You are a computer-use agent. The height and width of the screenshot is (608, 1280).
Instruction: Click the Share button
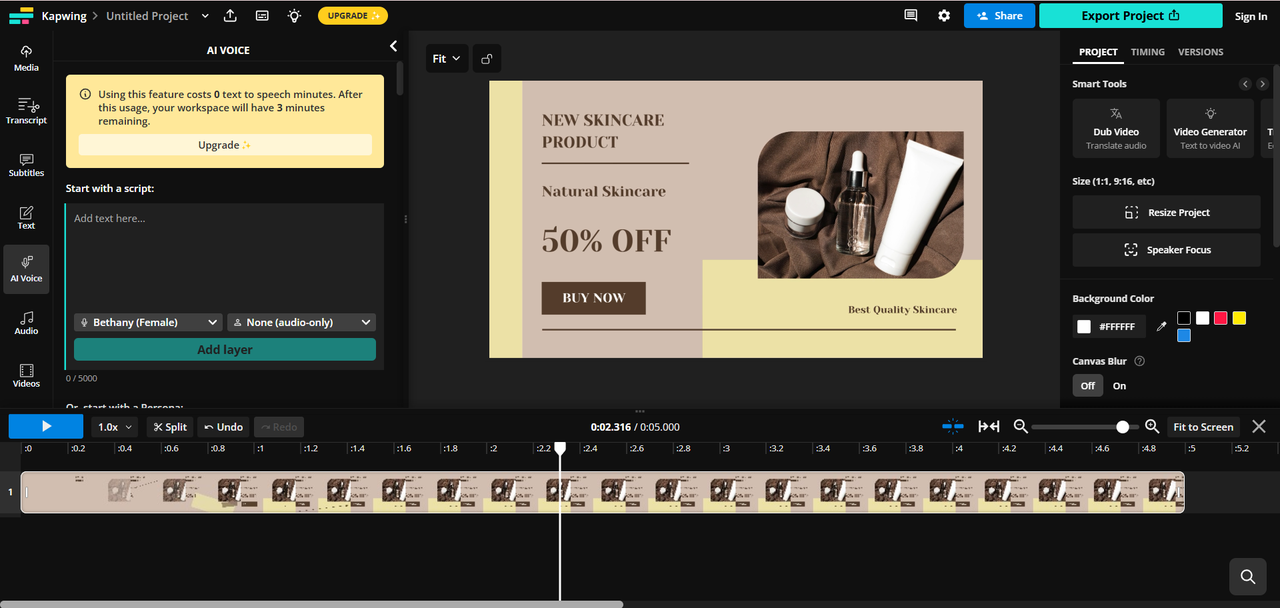999,16
